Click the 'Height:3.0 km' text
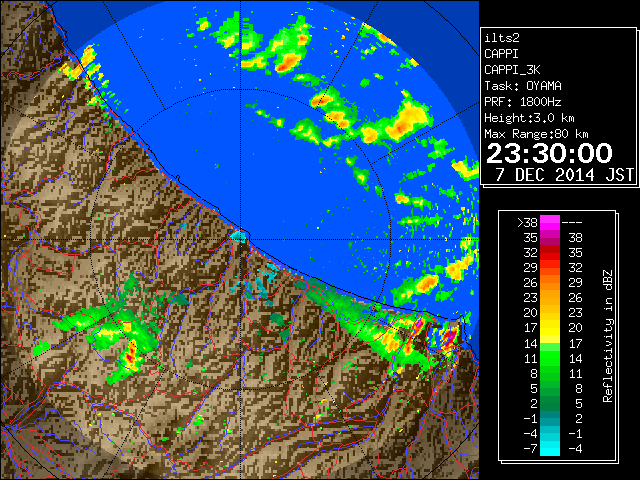640x480 pixels. coord(529,118)
